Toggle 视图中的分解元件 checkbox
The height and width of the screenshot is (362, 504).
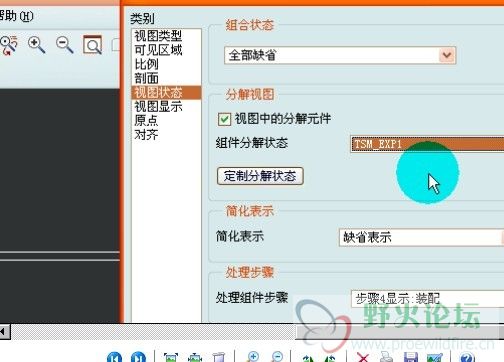coord(224,119)
